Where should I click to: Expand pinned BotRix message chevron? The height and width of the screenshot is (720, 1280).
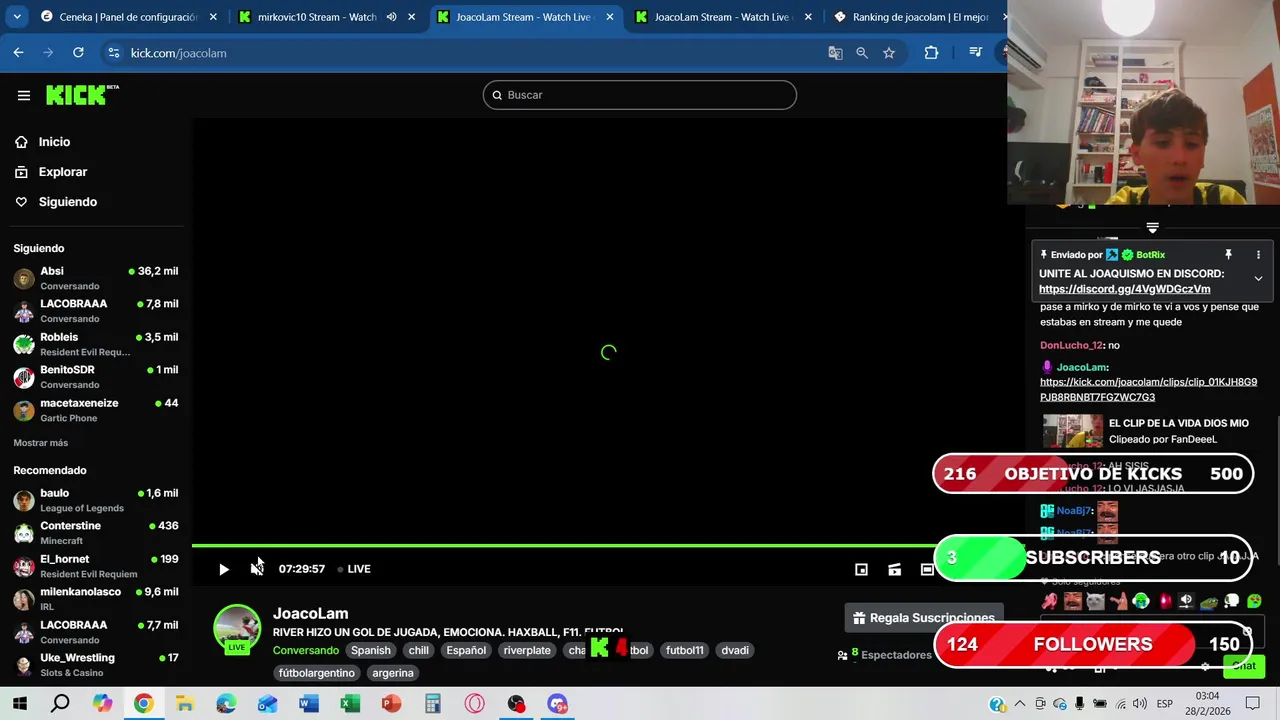[x=1258, y=279]
